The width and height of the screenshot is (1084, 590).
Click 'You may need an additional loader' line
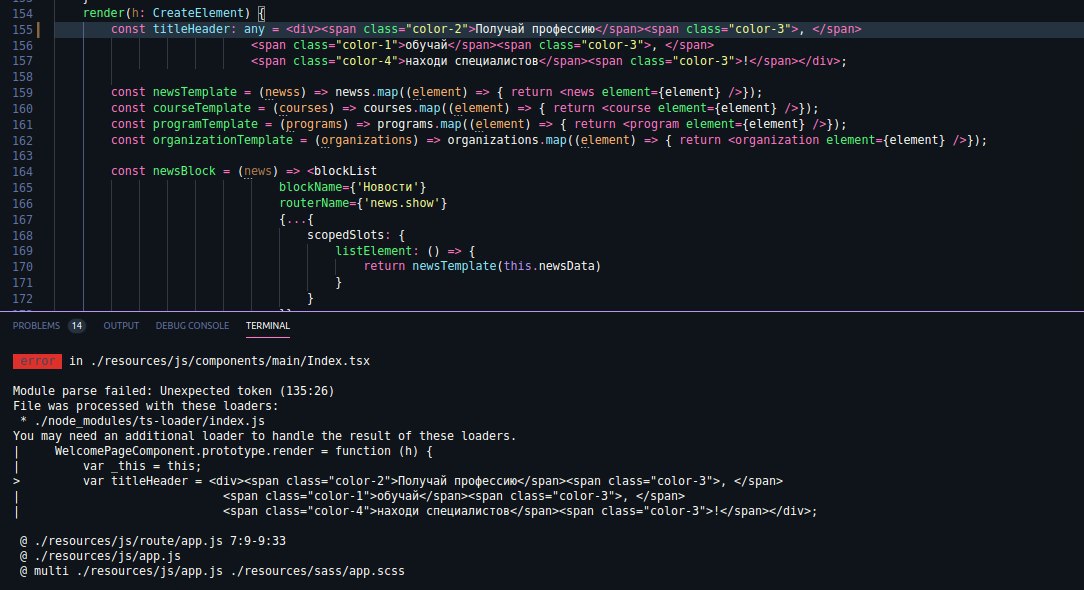tap(265, 436)
